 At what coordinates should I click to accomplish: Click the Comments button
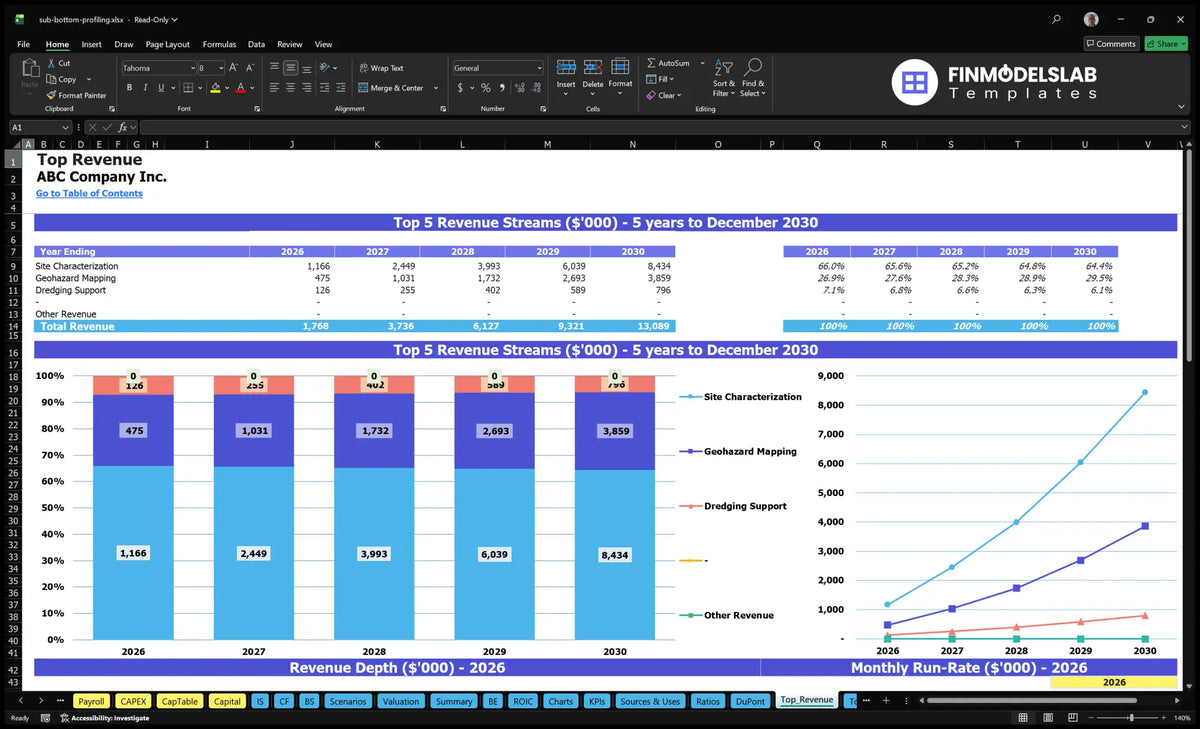tap(1111, 44)
